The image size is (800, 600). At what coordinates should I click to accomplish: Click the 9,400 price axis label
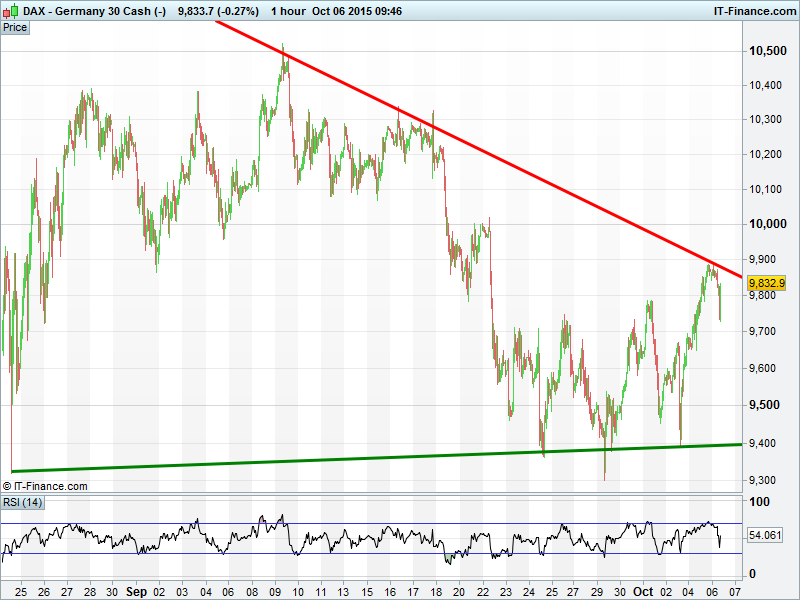pos(762,443)
